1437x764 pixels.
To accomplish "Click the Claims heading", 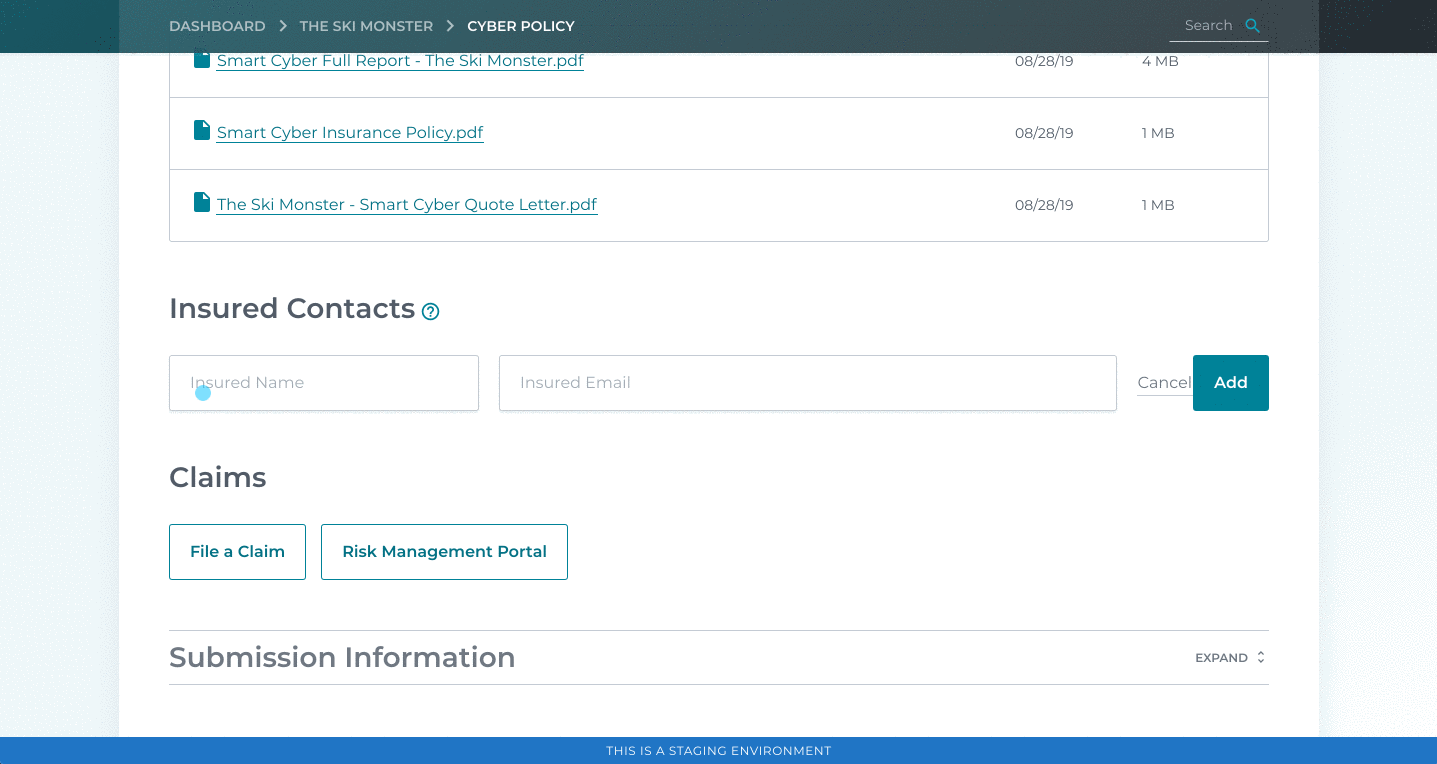I will point(218,478).
